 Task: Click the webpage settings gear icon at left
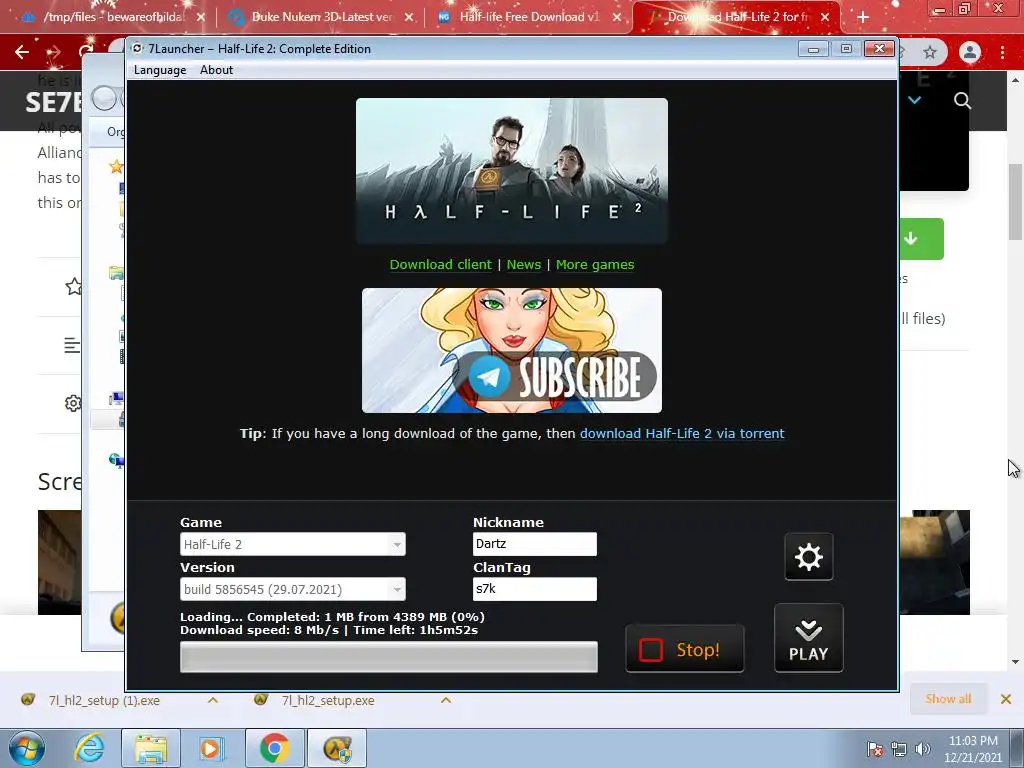[x=73, y=403]
